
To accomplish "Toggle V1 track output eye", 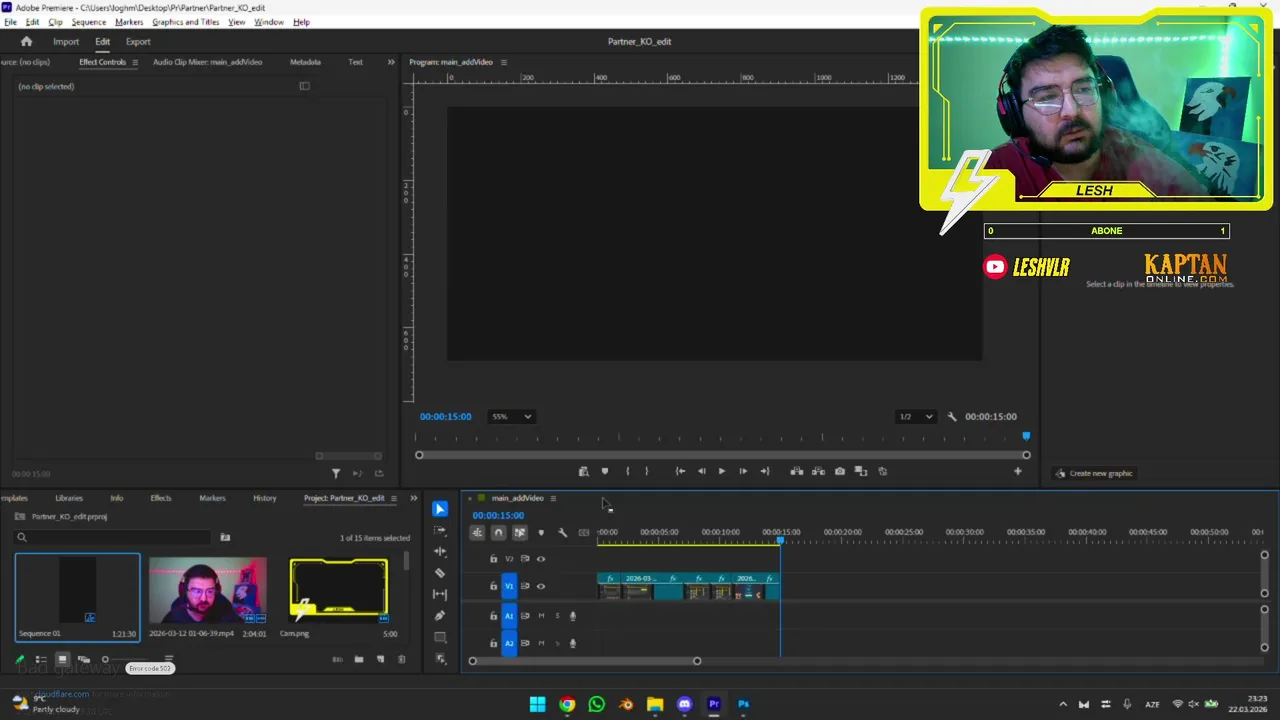I will pos(541,586).
